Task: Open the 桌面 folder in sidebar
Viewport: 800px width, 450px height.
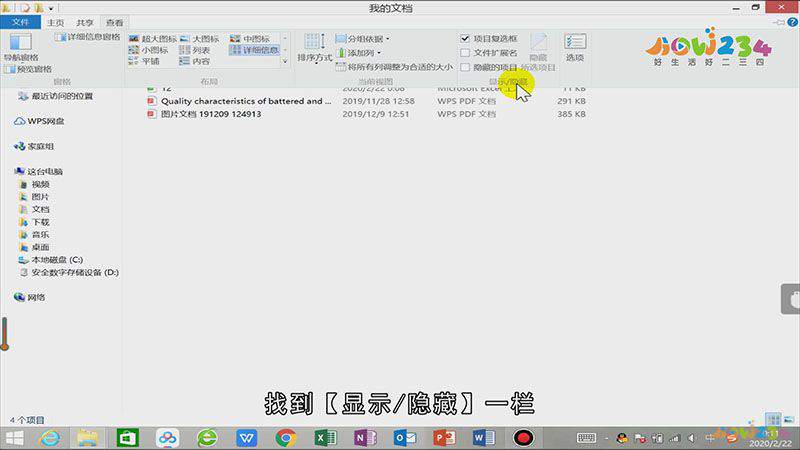Action: click(35, 247)
